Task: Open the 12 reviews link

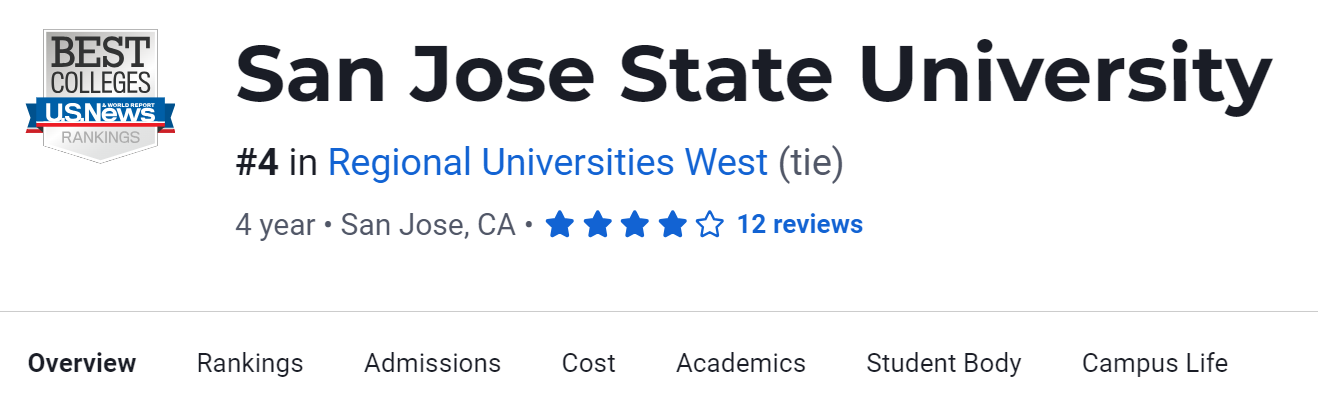Action: pos(799,225)
